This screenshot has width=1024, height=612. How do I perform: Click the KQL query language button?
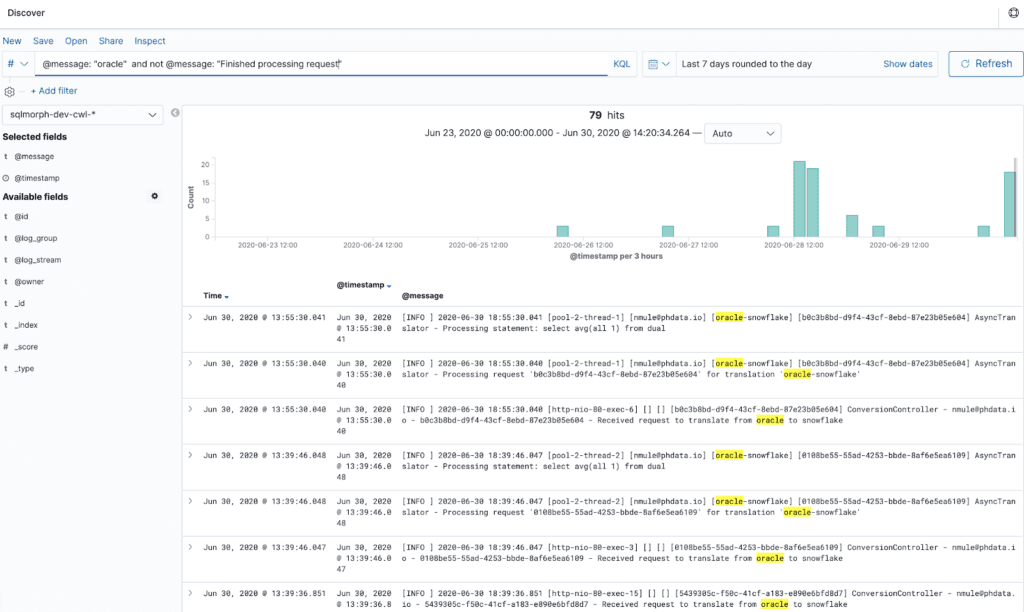[x=622, y=64]
